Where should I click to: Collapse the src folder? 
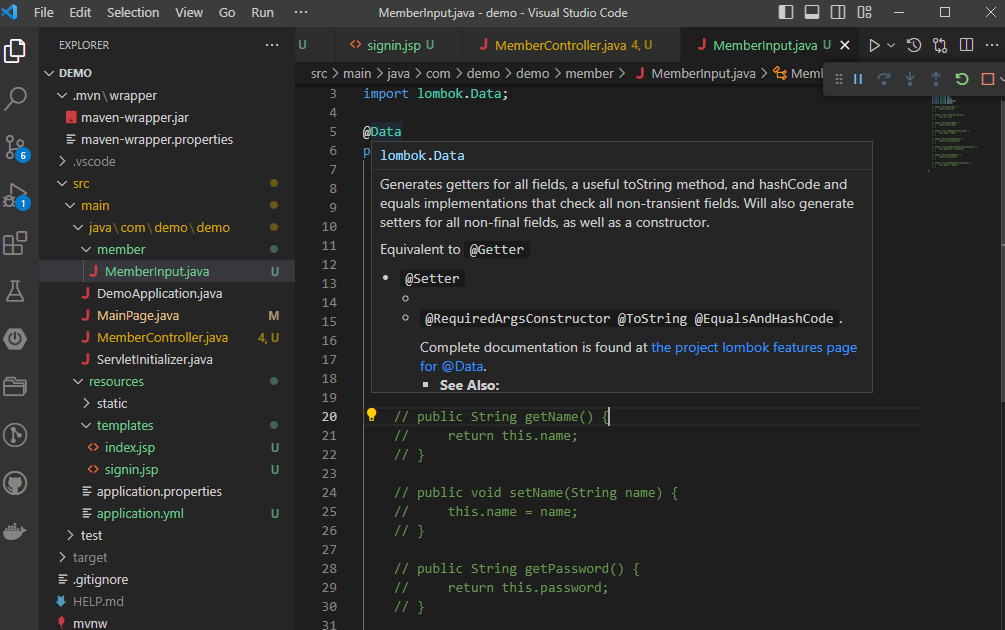(x=62, y=183)
